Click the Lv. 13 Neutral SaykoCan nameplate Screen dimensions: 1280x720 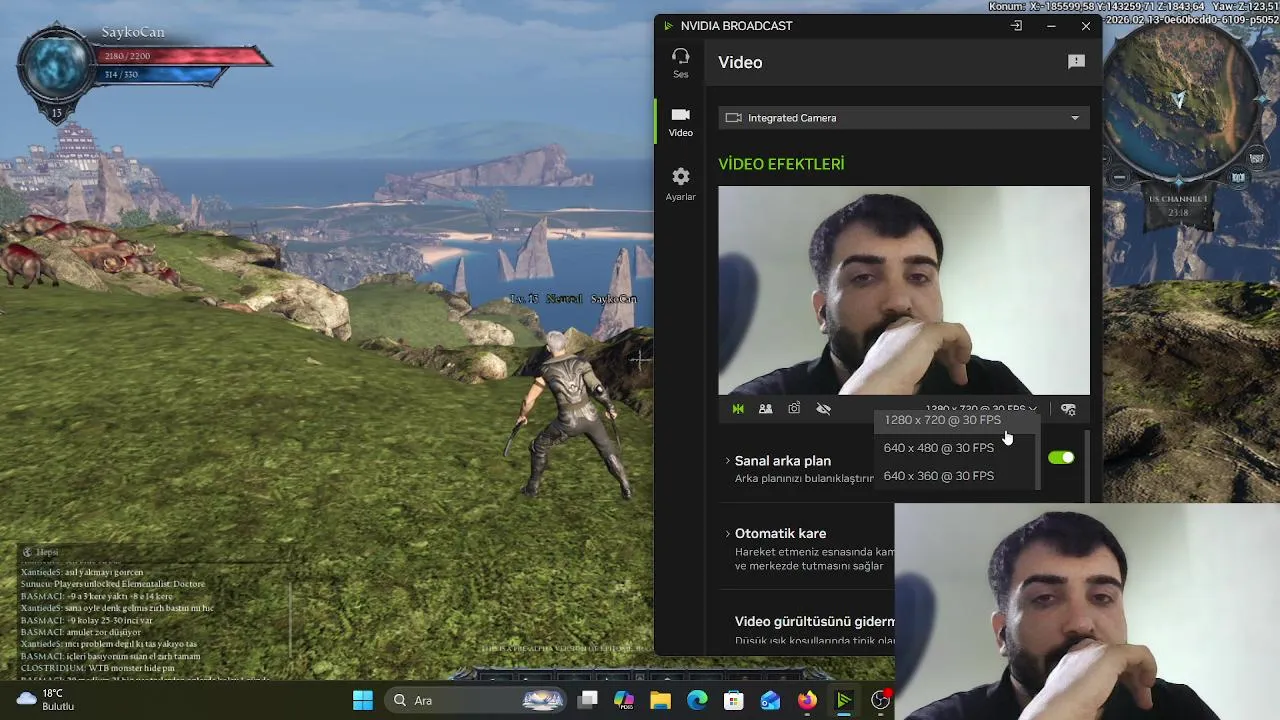coord(573,299)
